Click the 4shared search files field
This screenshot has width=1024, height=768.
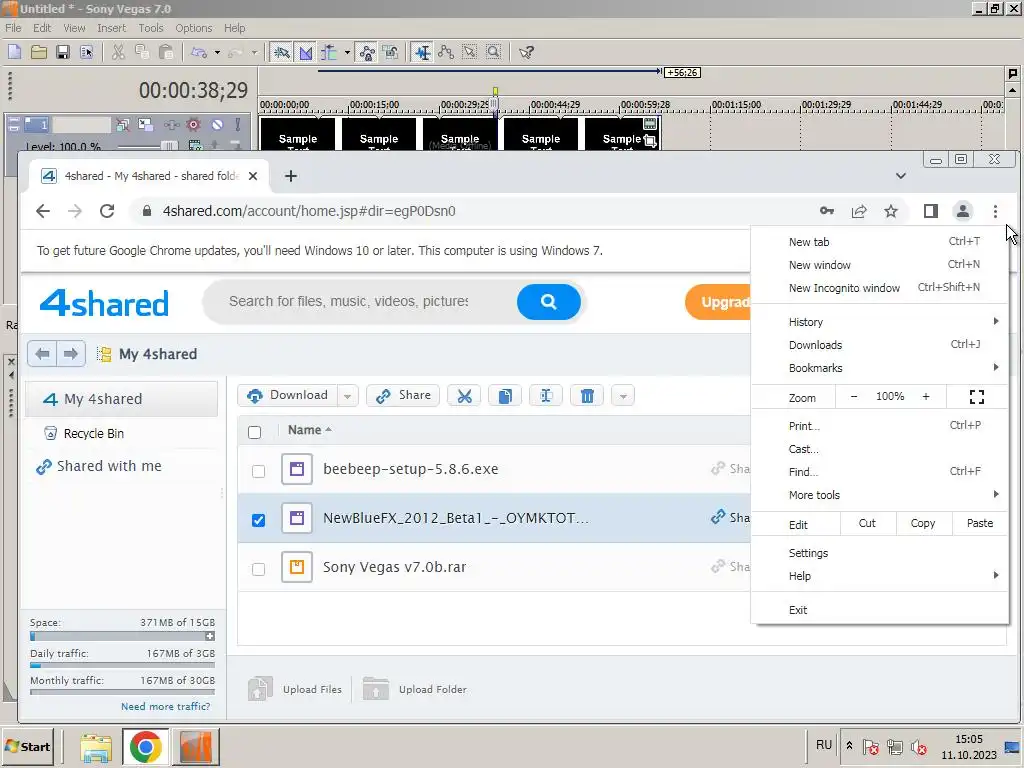click(x=359, y=301)
